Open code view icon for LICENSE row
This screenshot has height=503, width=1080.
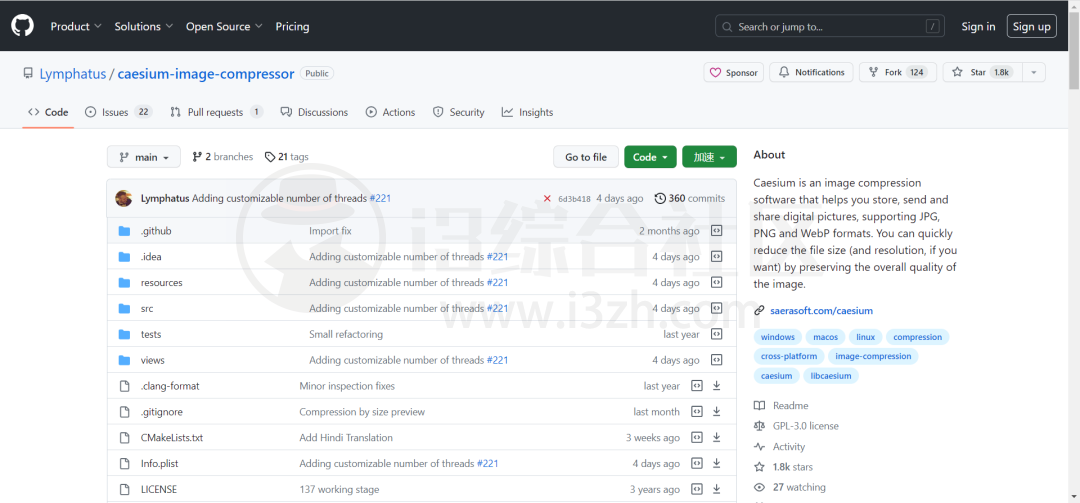pos(697,489)
